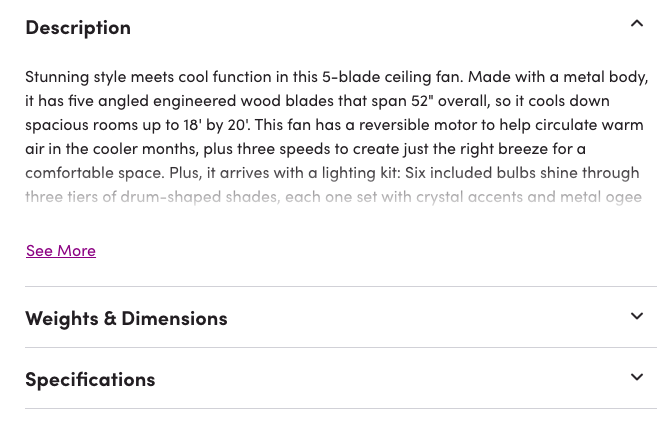
Task: Click the See More link
Action: pos(61,250)
